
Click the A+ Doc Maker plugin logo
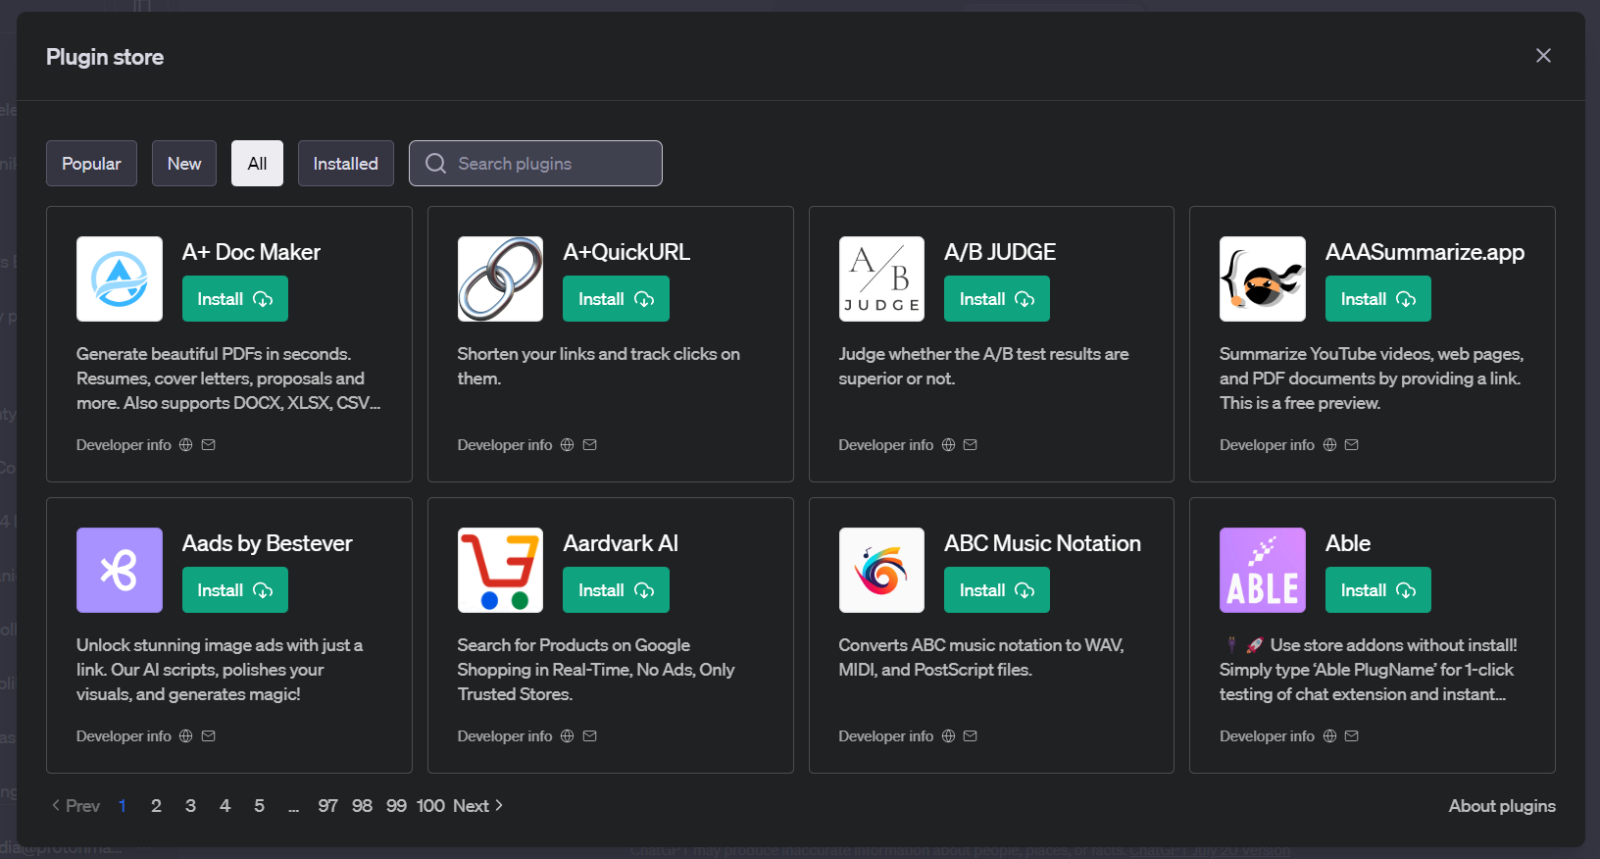(119, 279)
